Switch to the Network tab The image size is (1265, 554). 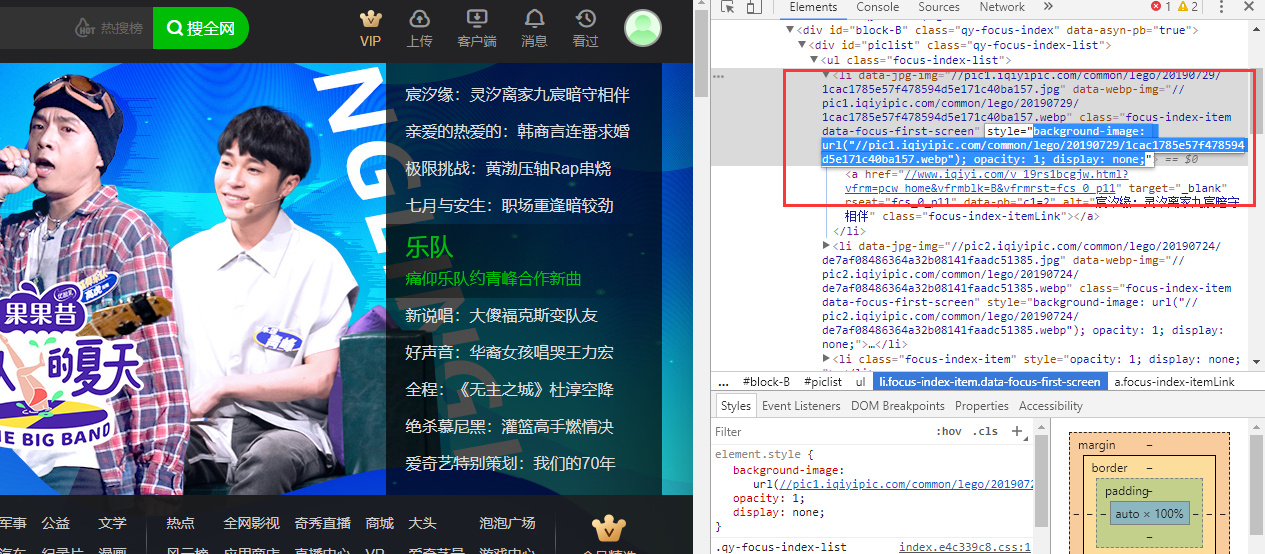pos(1002,7)
